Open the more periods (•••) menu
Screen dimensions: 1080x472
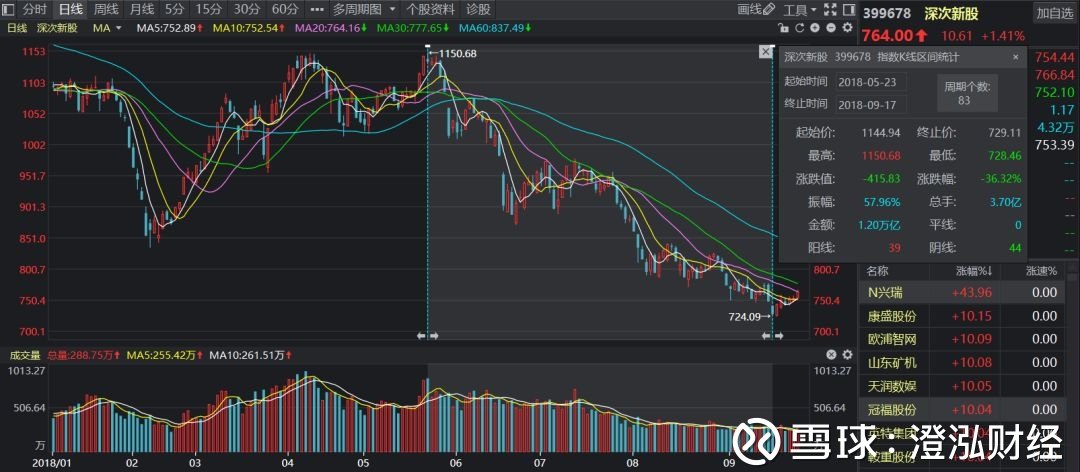[x=317, y=10]
